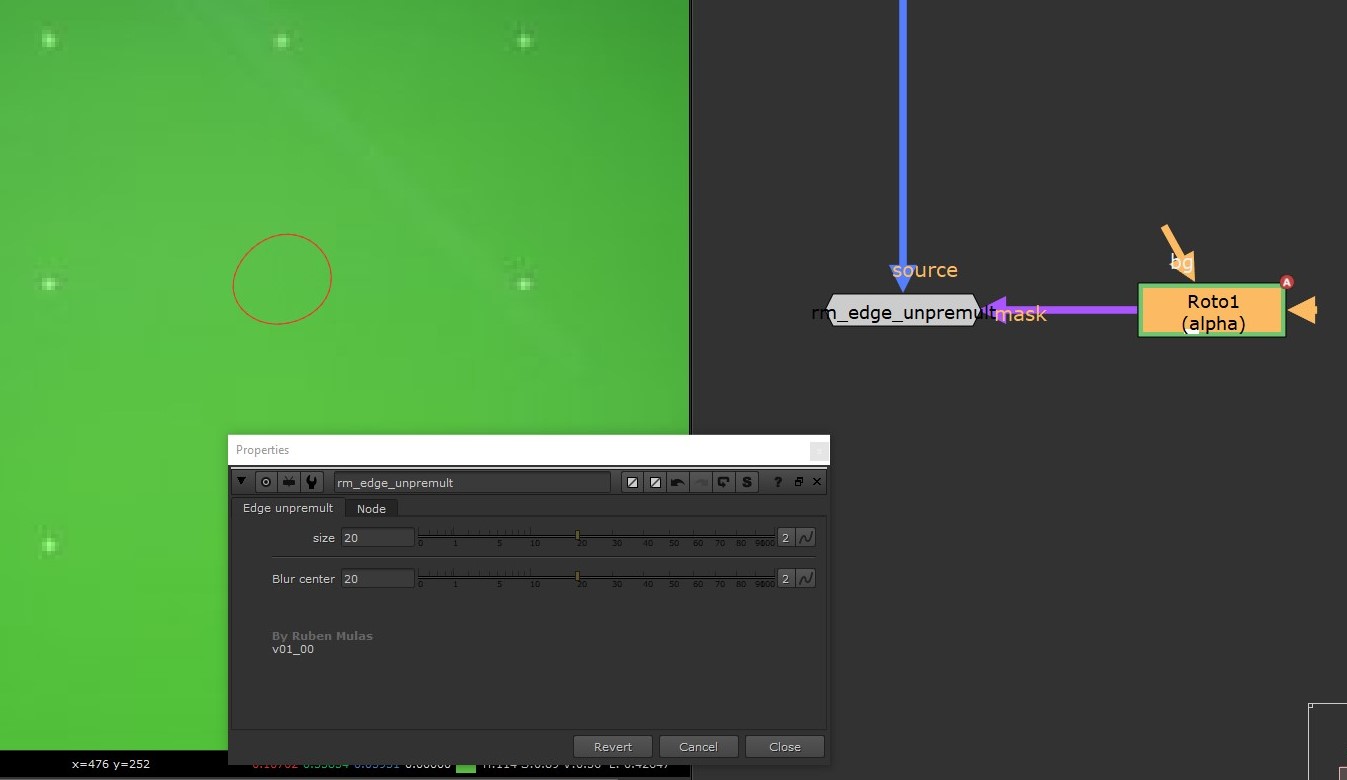Click the wrench icon in properties header
This screenshot has width=1347, height=780.
point(312,482)
